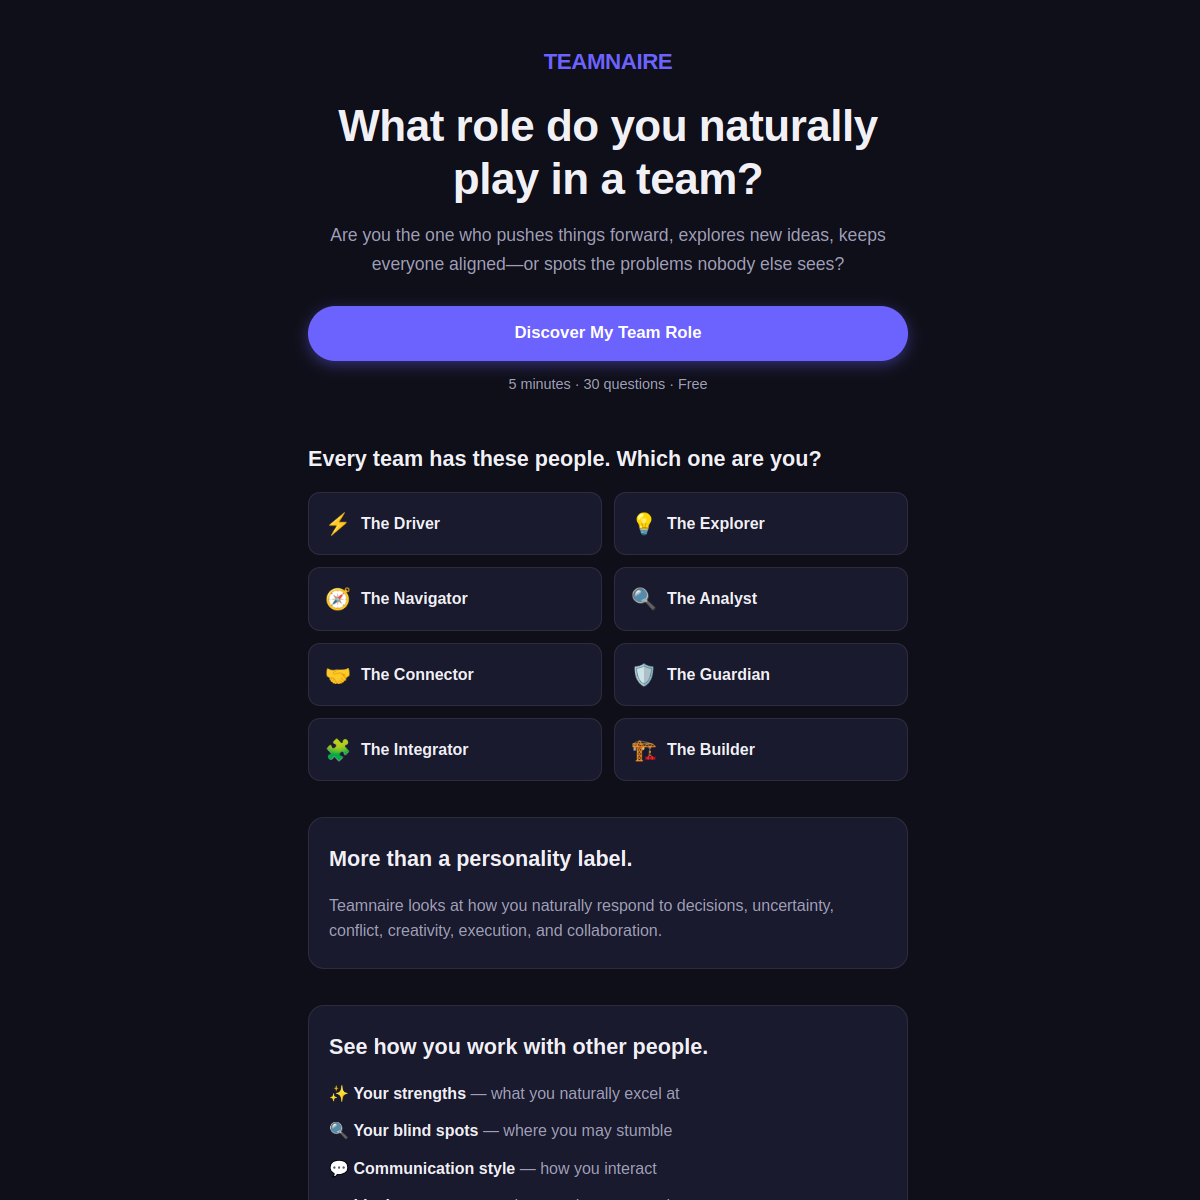1200x1200 pixels.
Task: Click the compass icon for The Navigator
Action: coord(338,599)
